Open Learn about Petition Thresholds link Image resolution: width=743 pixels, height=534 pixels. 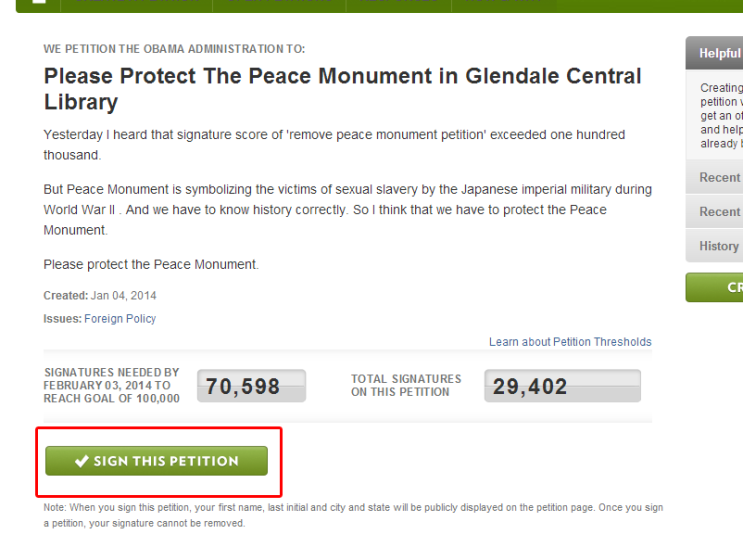570,342
